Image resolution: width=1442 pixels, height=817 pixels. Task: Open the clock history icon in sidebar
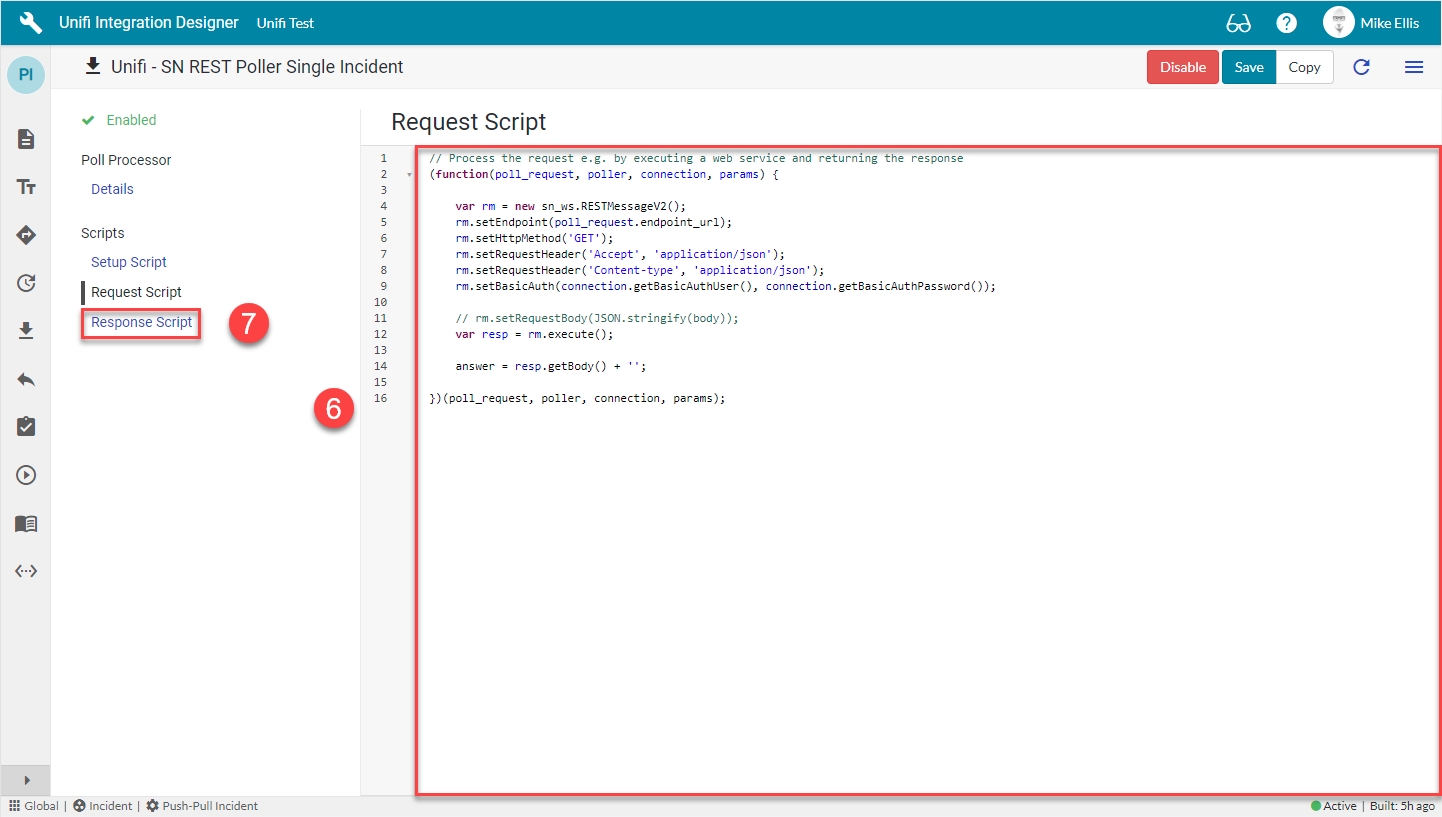(26, 283)
